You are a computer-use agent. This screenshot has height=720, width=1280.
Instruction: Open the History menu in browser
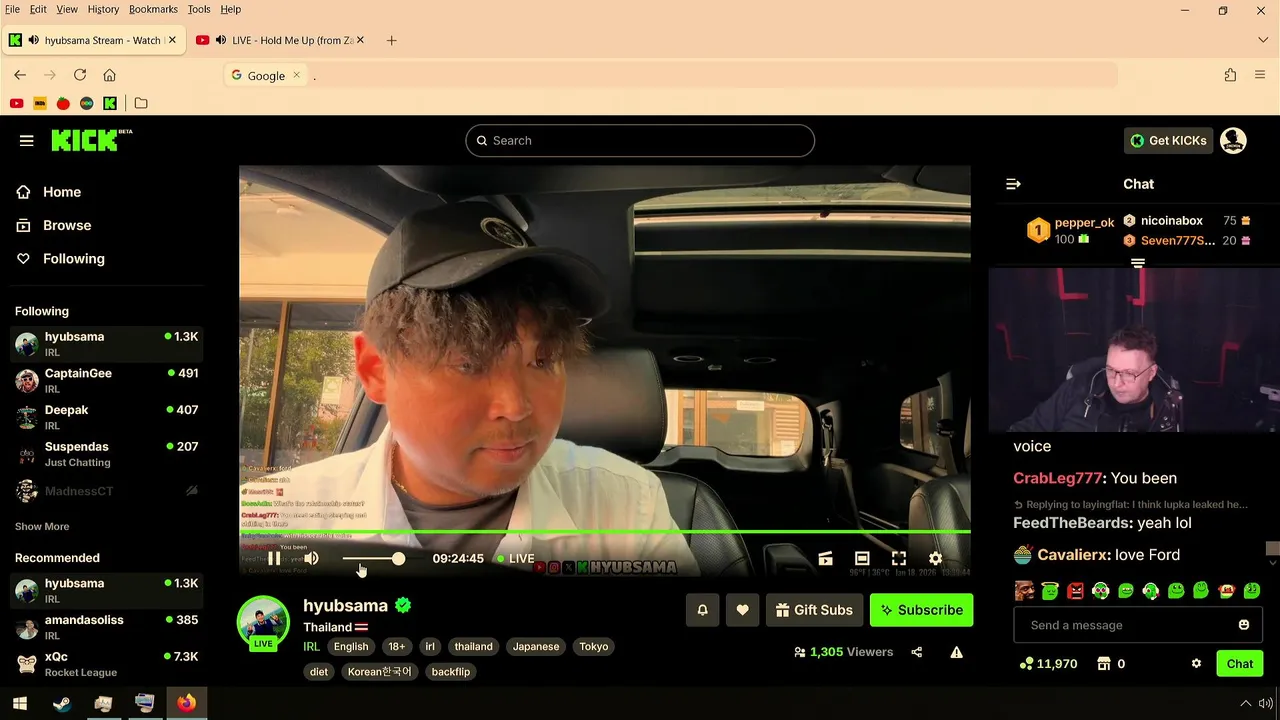[x=103, y=9]
